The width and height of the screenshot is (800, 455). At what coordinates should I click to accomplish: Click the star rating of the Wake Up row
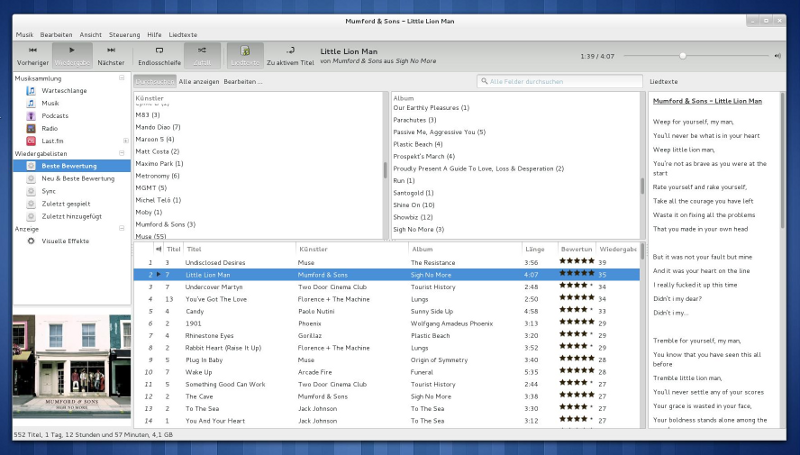(577, 371)
